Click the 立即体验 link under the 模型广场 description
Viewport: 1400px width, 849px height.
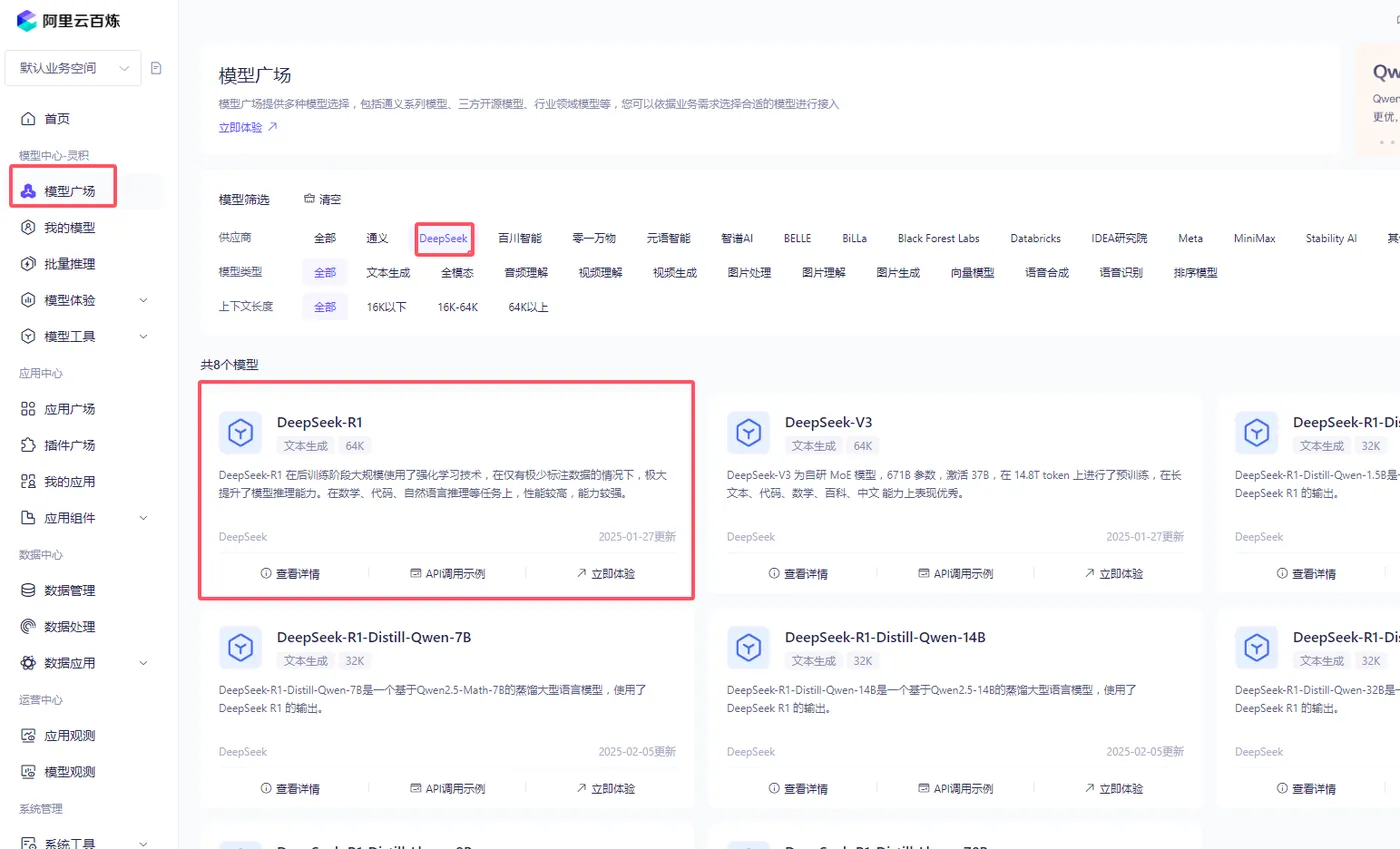248,127
